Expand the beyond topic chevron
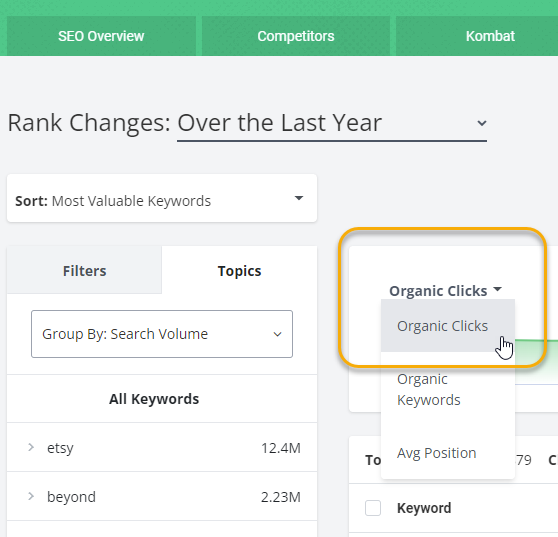The image size is (558, 537). 31,496
